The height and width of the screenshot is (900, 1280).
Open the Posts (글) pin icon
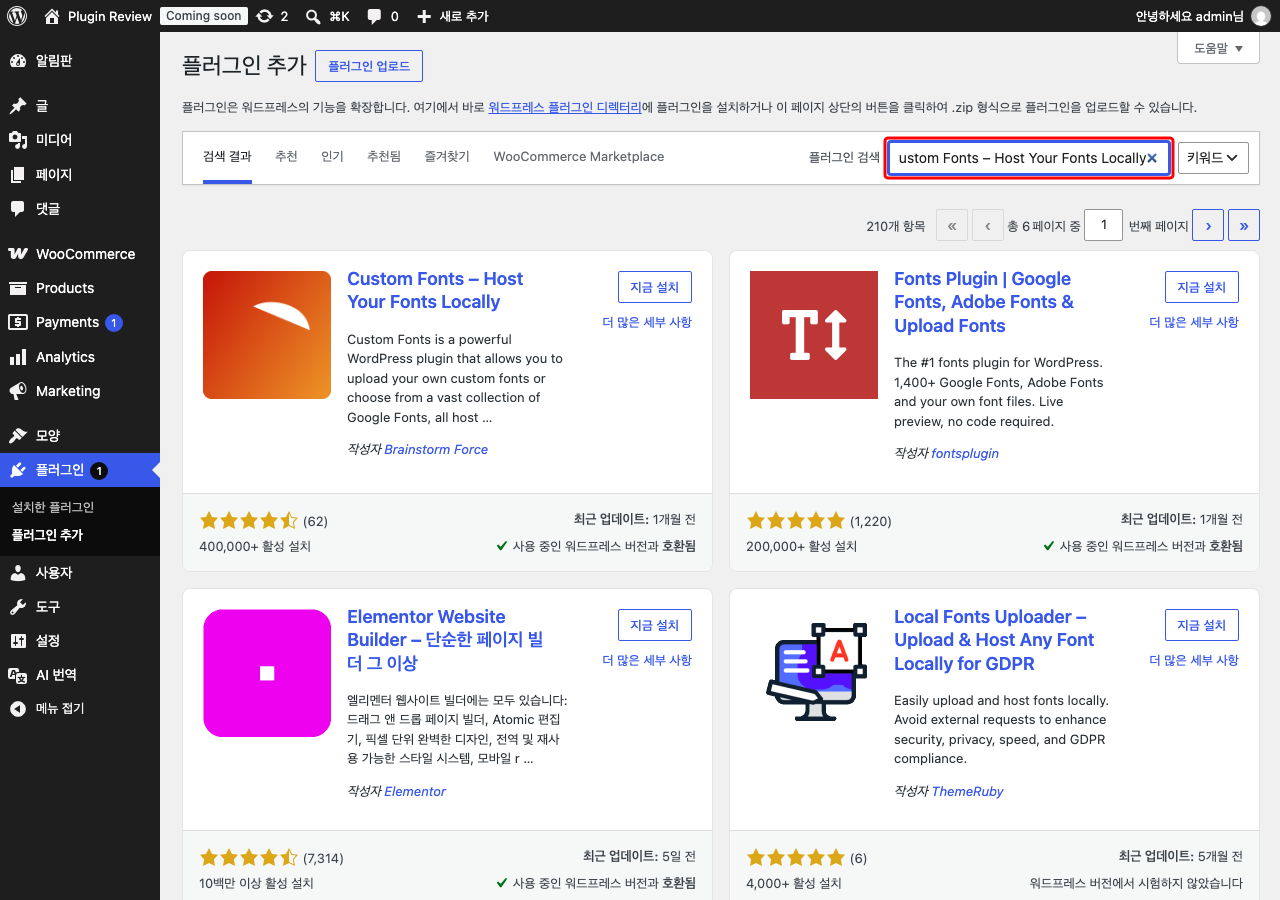click(x=17, y=106)
